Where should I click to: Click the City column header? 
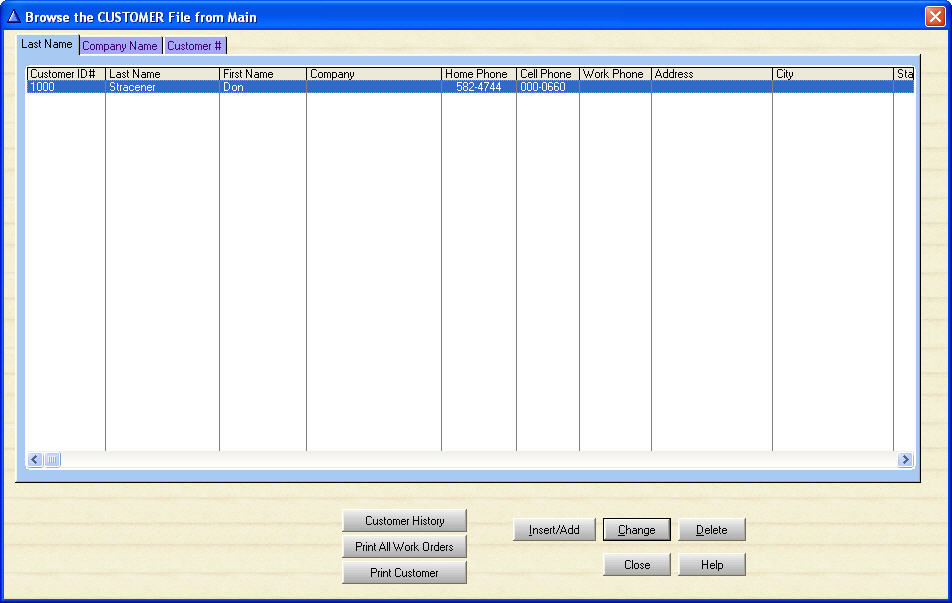(832, 74)
